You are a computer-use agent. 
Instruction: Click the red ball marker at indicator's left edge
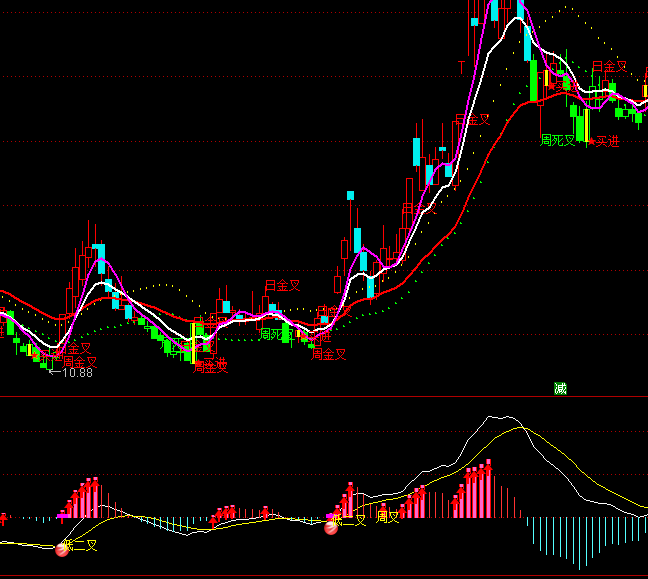tap(63, 548)
